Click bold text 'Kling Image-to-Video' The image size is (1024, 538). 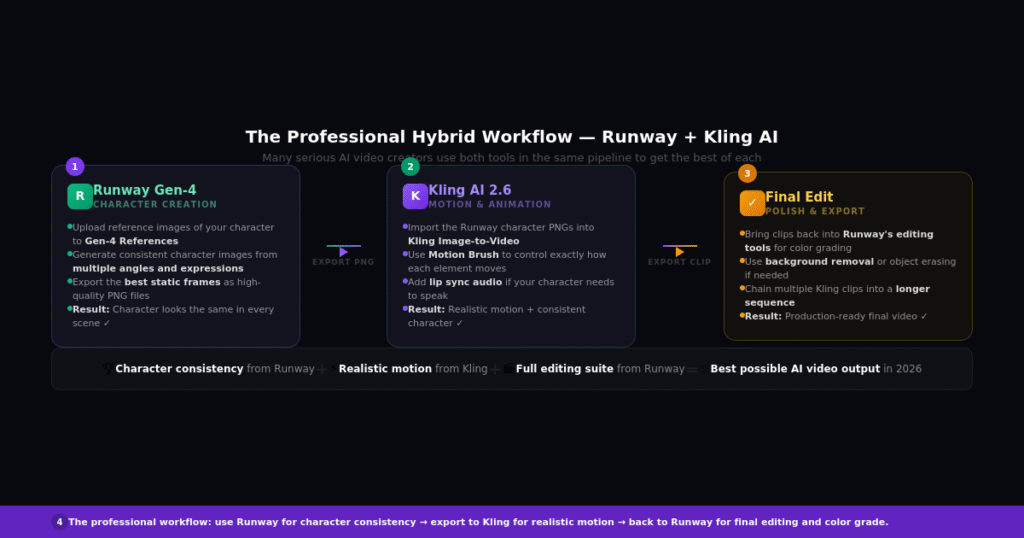click(464, 241)
